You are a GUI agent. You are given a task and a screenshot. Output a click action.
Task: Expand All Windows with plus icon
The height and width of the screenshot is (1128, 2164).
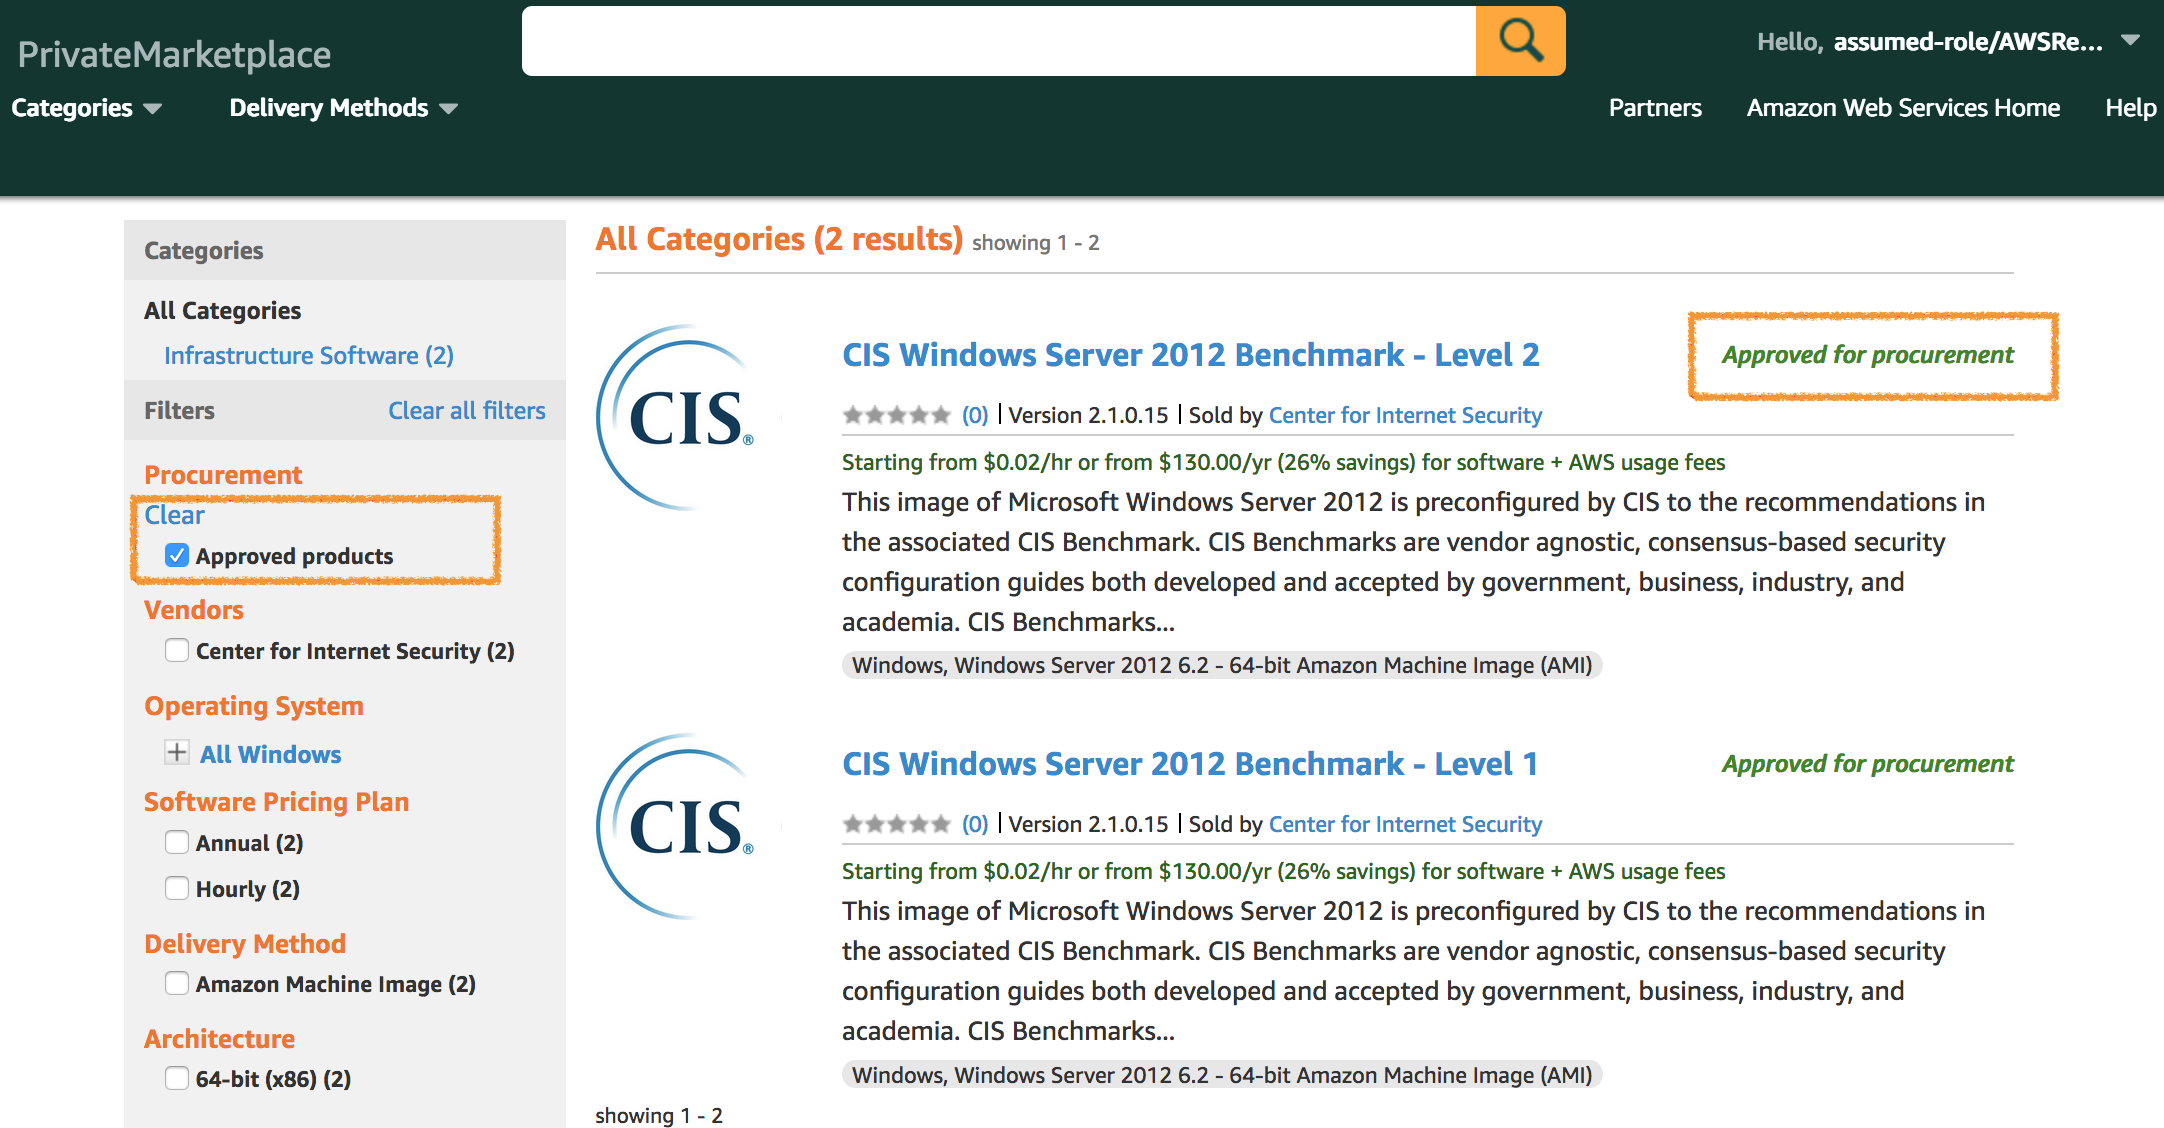[177, 753]
